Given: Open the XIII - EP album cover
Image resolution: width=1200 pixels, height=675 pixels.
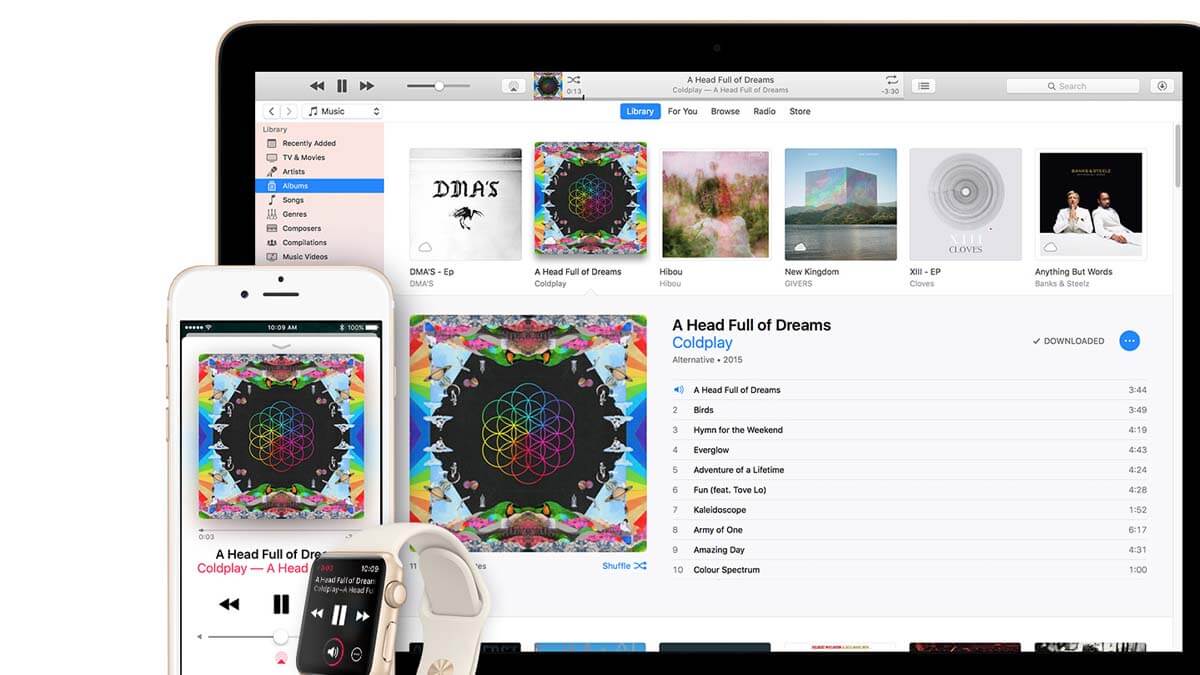Looking at the screenshot, I should pos(966,204).
